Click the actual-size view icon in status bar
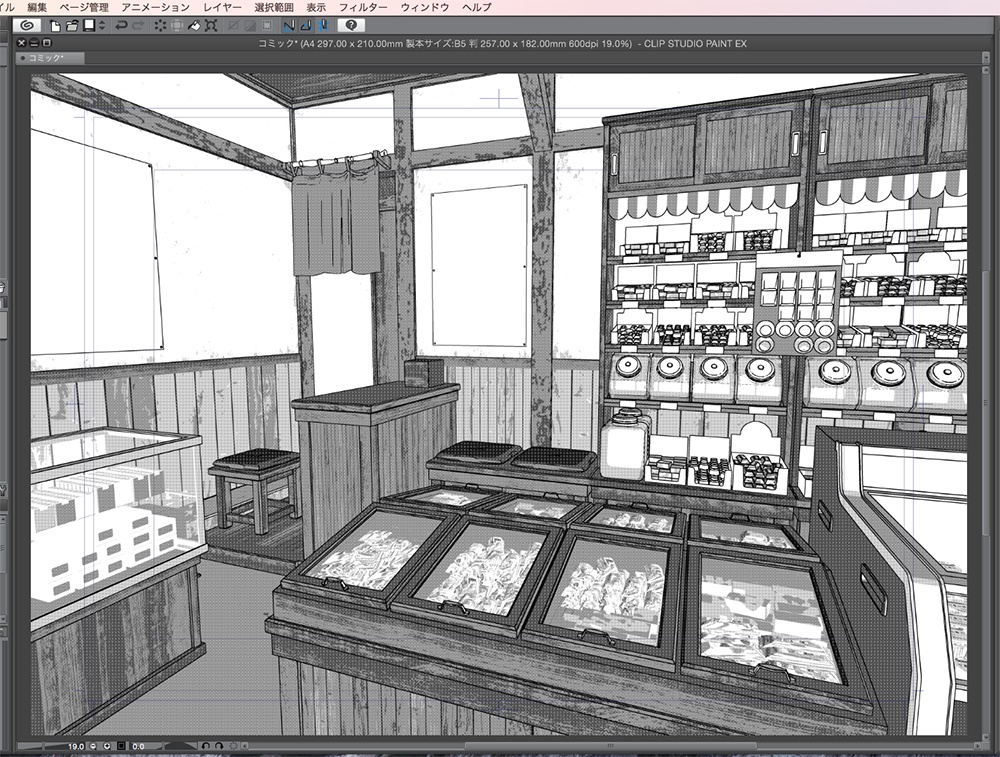Viewport: 1000px width, 757px height. click(x=120, y=745)
